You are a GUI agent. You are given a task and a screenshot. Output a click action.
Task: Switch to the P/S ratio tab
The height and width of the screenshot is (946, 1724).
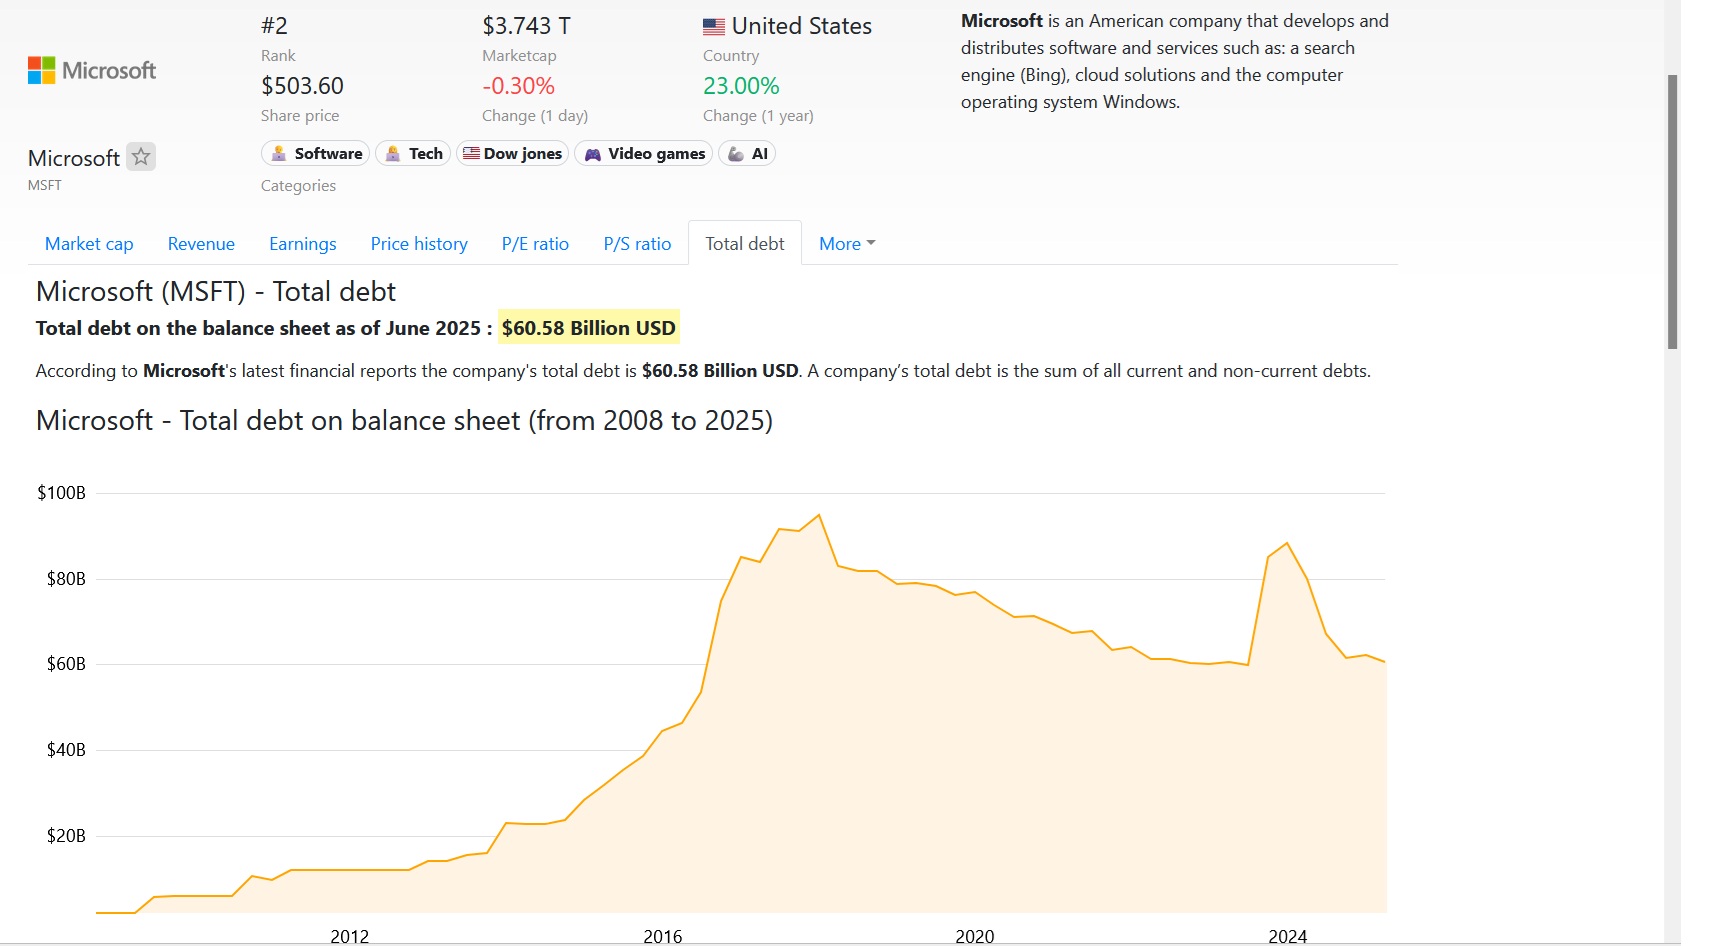pos(637,244)
